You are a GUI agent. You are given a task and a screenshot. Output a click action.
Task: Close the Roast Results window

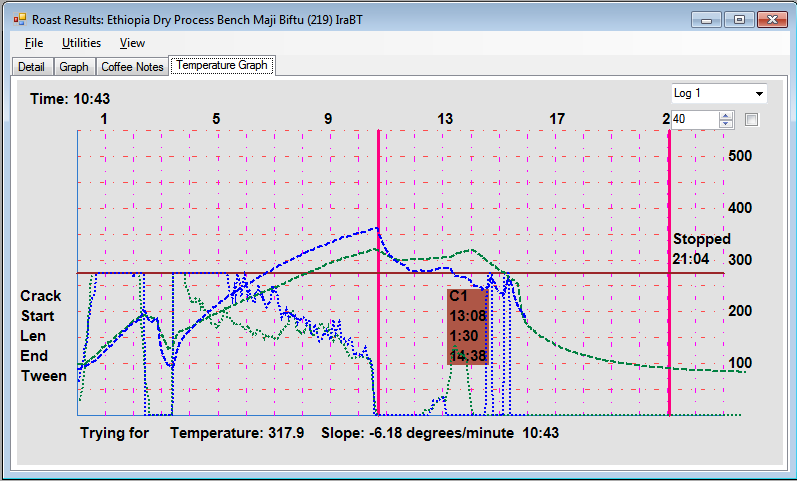(x=771, y=19)
